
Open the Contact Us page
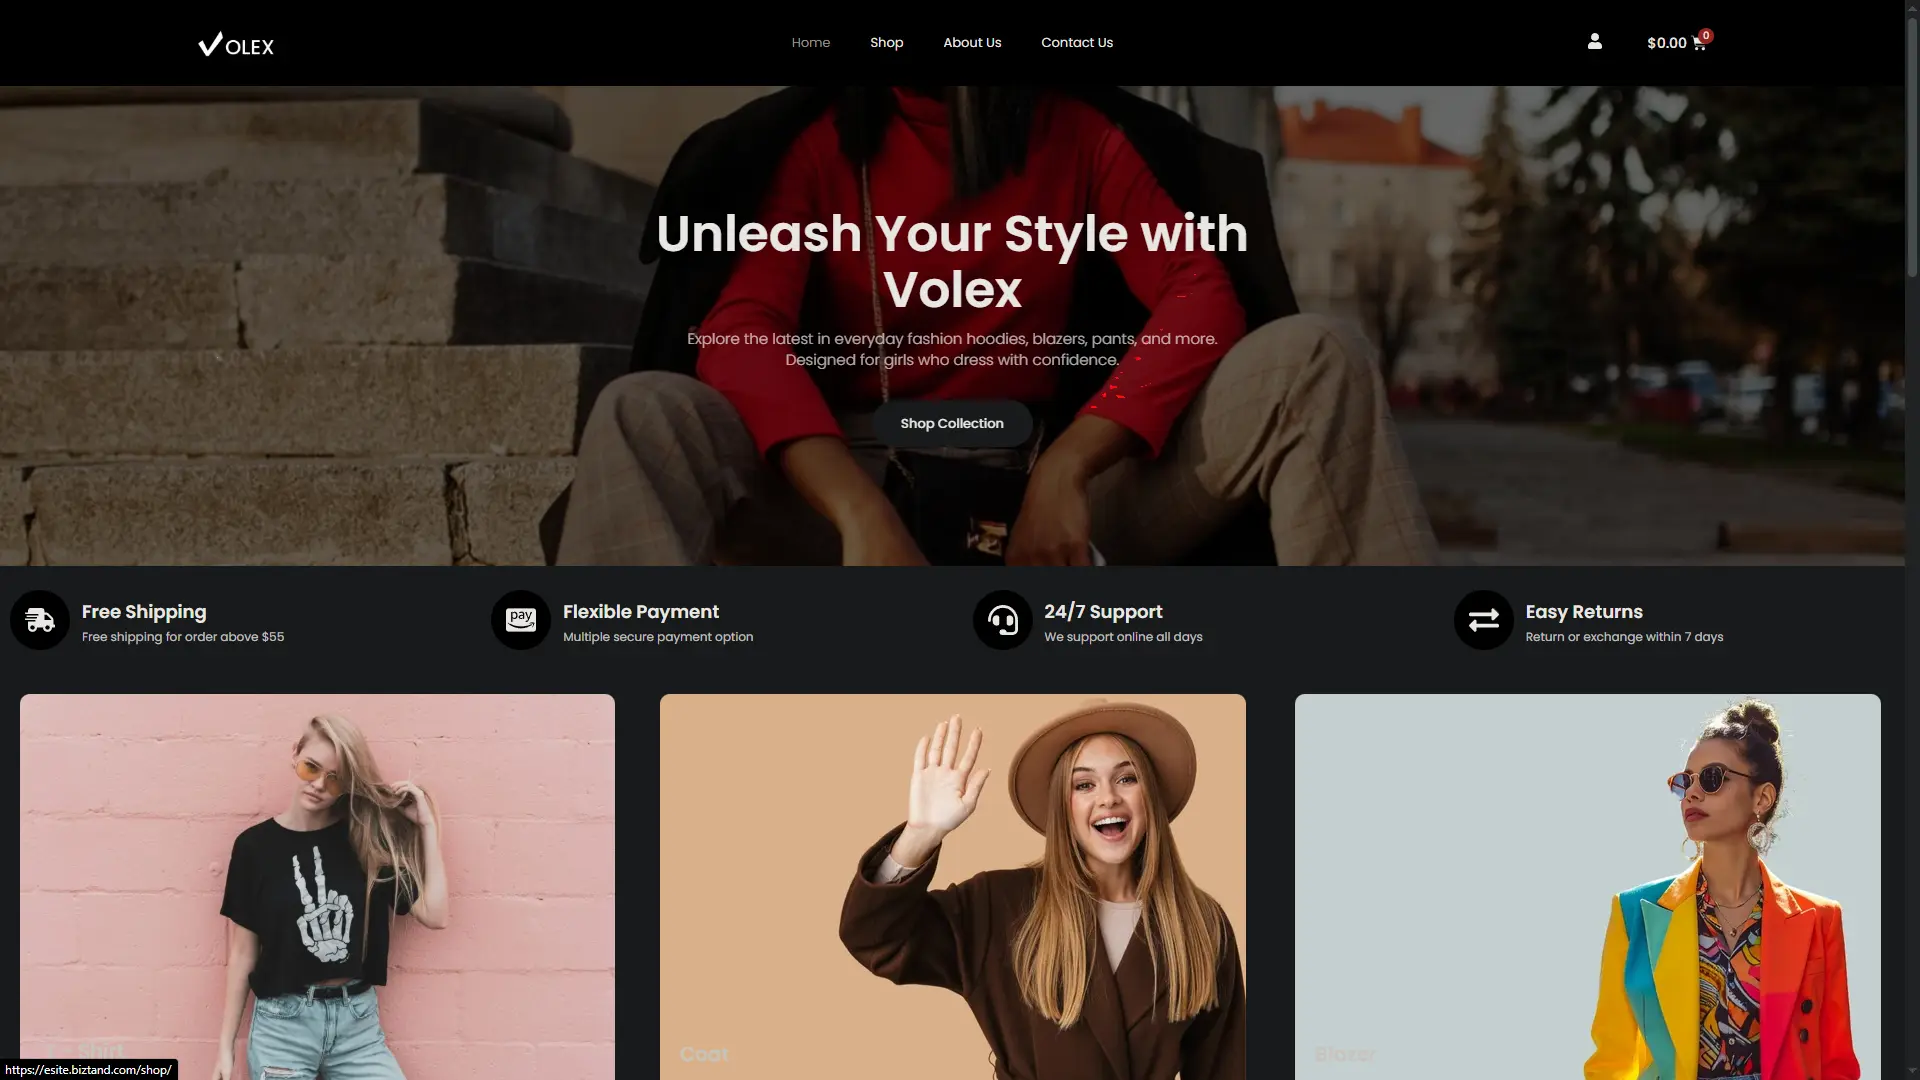pyautogui.click(x=1077, y=42)
